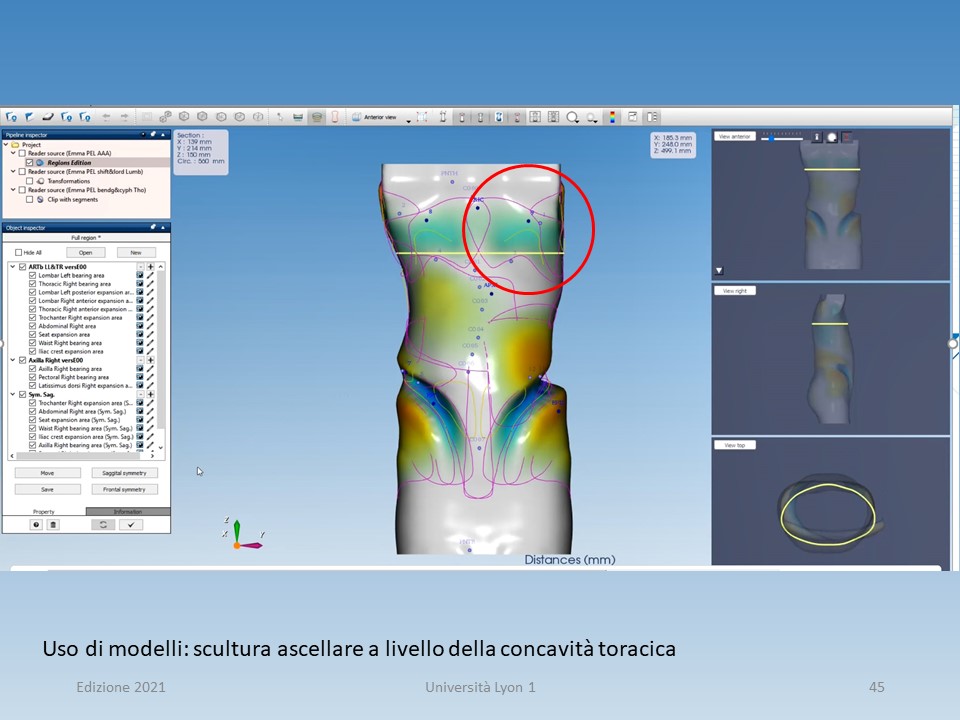Viewport: 960px width, 720px height.
Task: Check Reader source (Emma PEL AAA) checkbox
Action: click(22, 154)
